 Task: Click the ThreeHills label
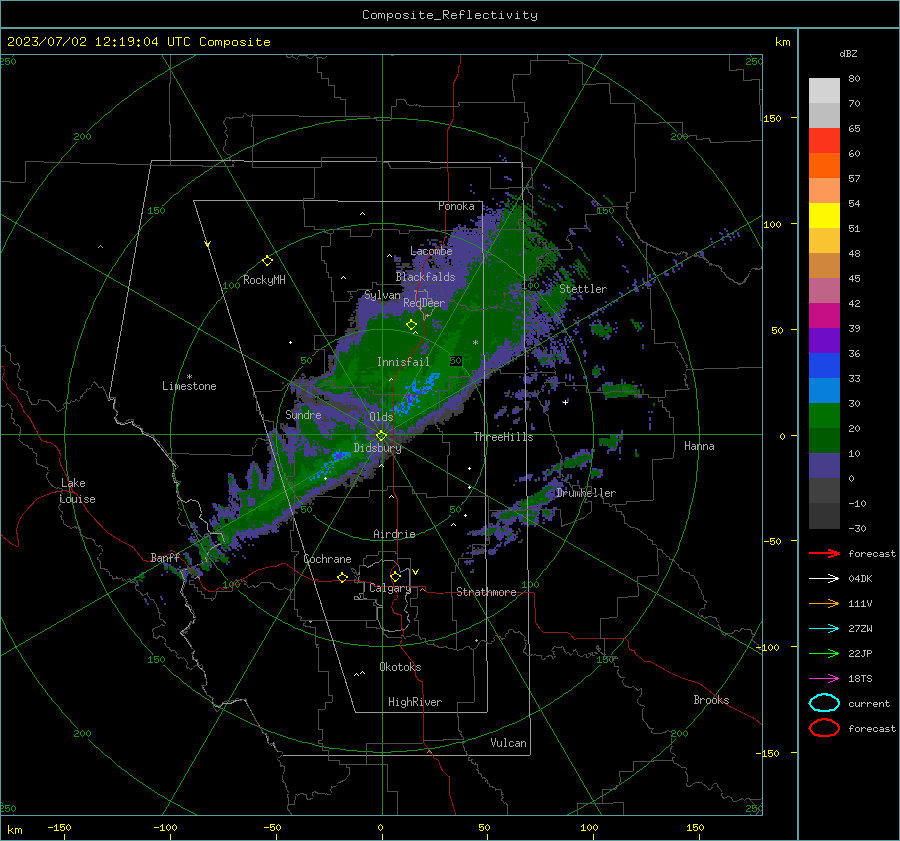(x=503, y=437)
